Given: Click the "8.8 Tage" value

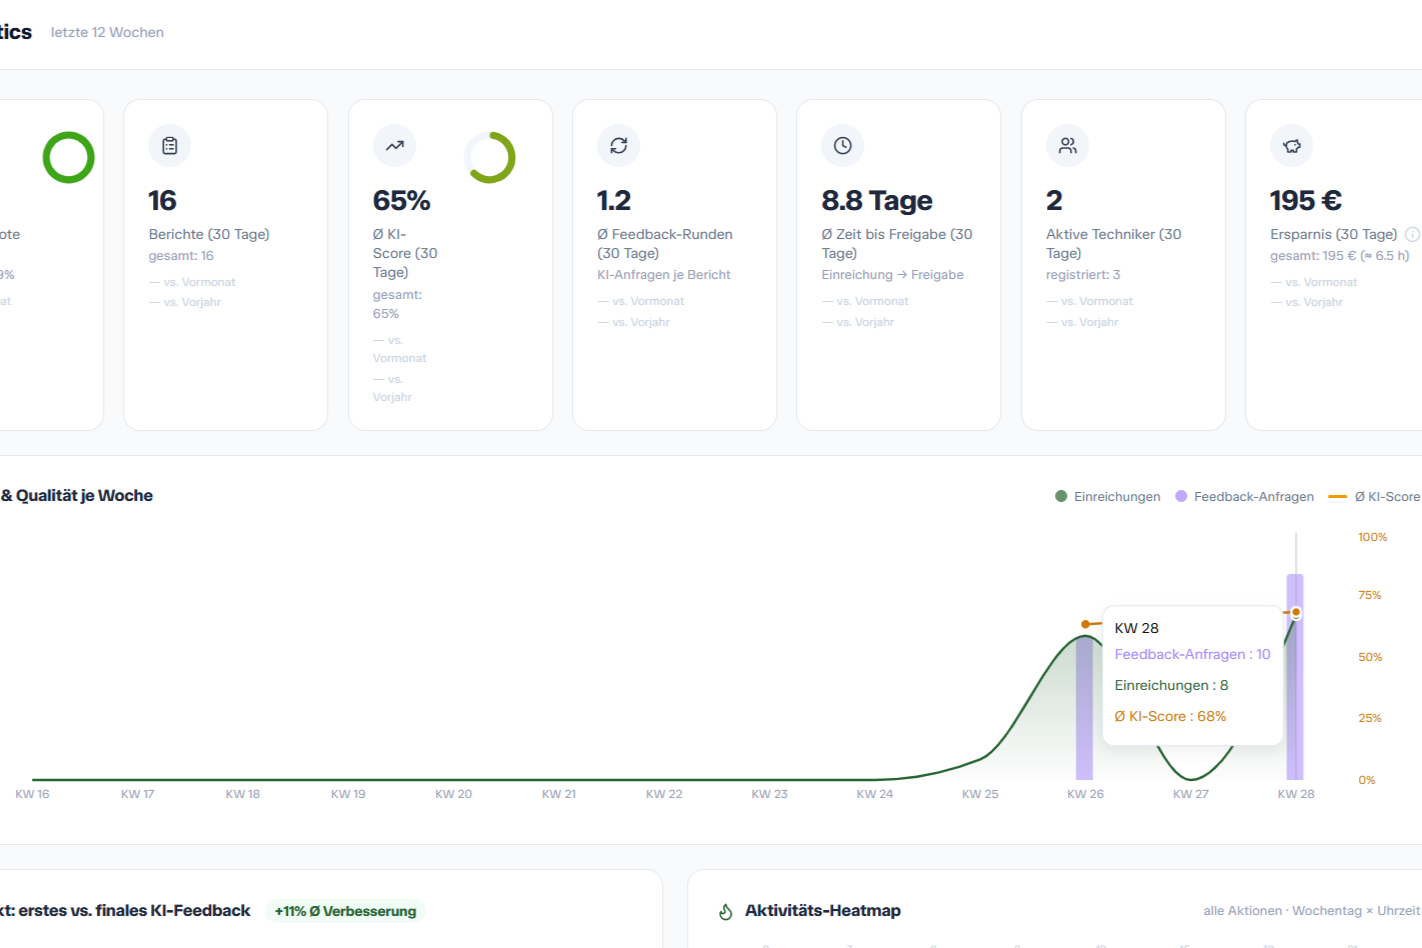Looking at the screenshot, I should coord(877,201).
